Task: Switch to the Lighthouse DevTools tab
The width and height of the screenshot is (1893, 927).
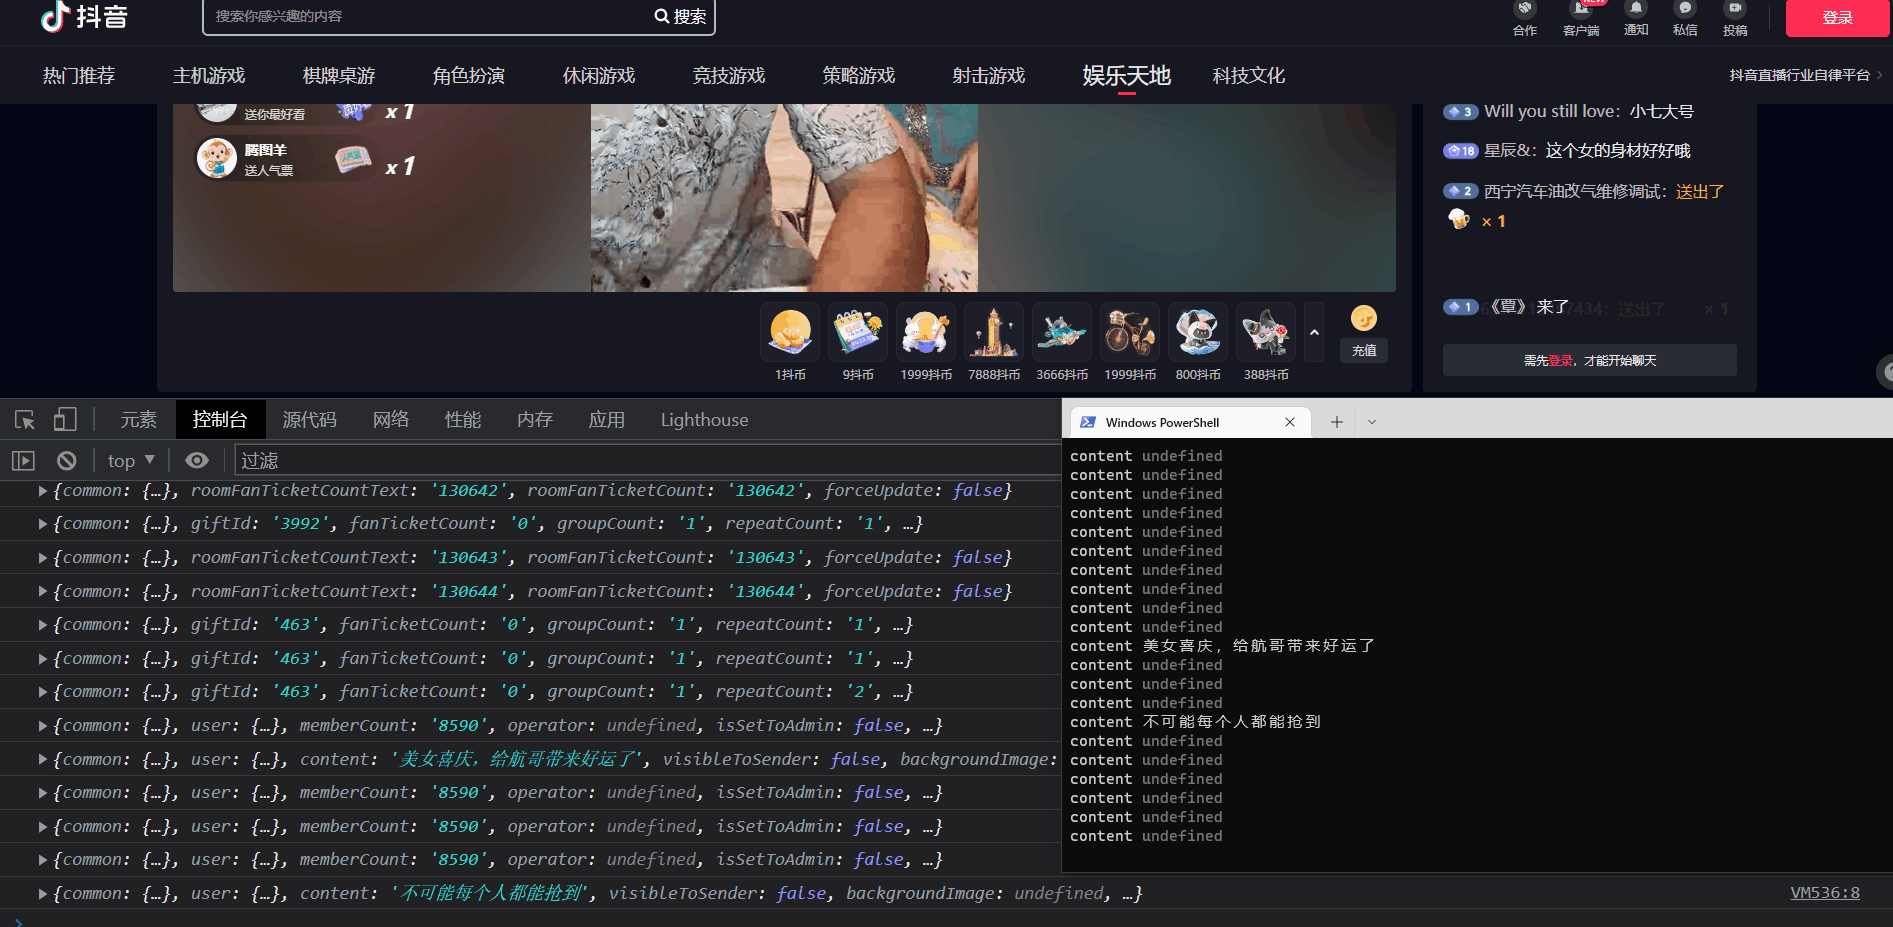Action: click(704, 420)
